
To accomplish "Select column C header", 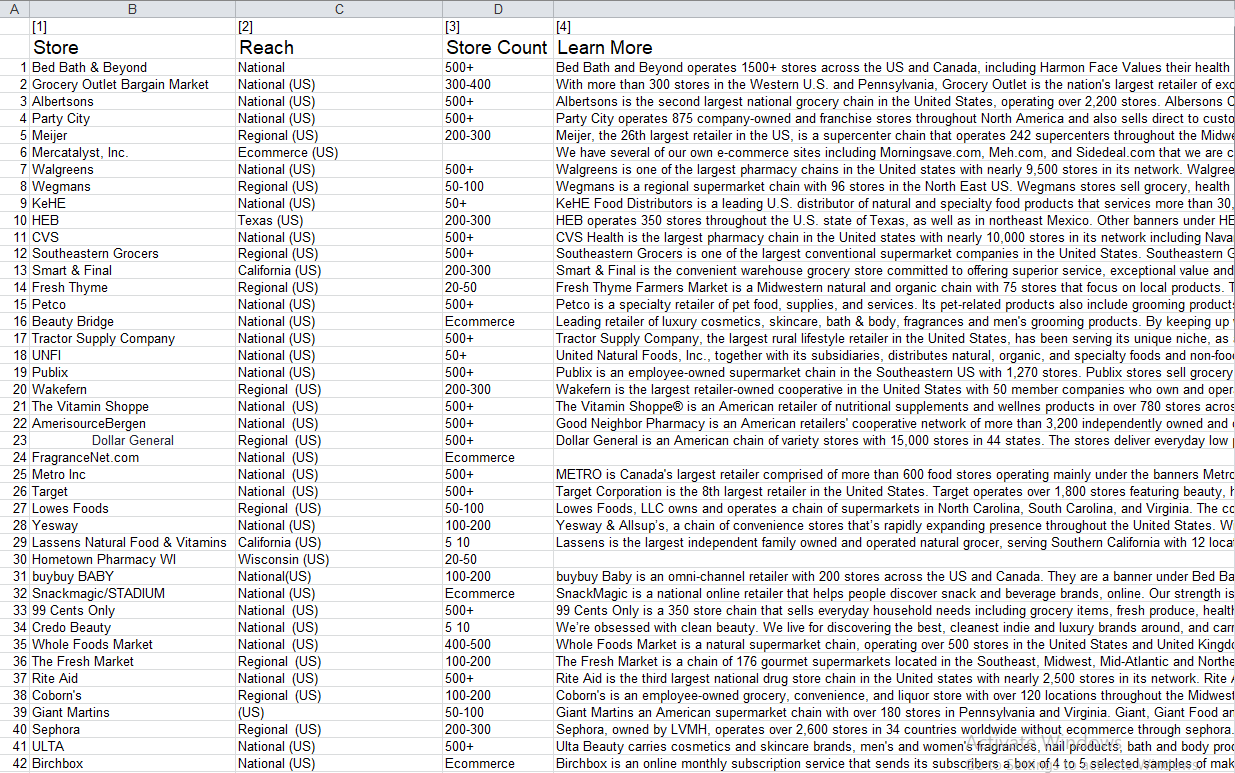I will (339, 9).
